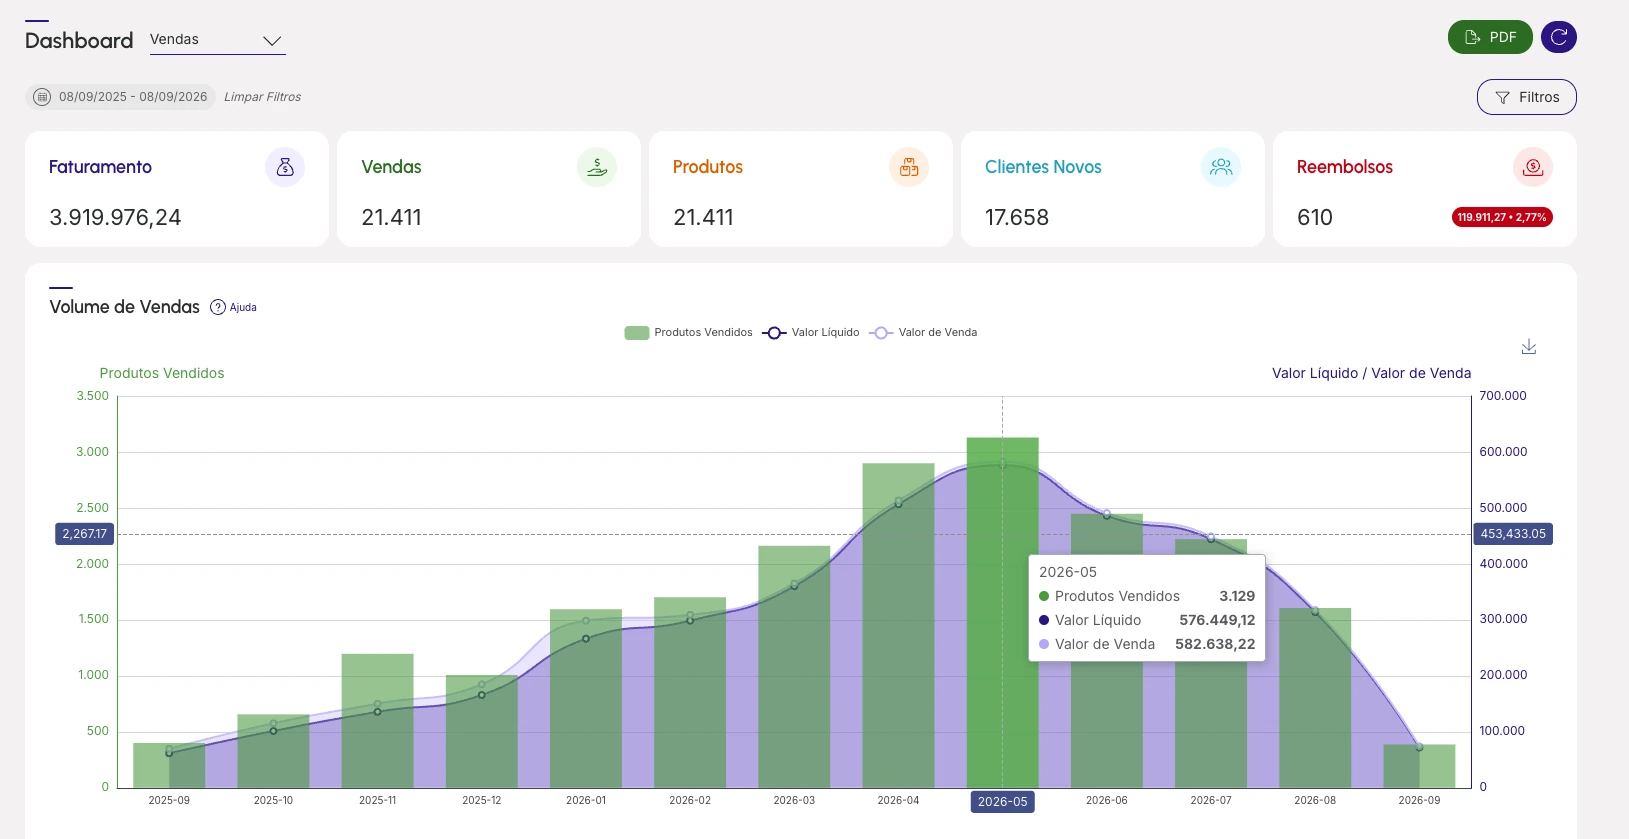Click the Reembolsos refund icon
The height and width of the screenshot is (839, 1629).
click(1533, 167)
